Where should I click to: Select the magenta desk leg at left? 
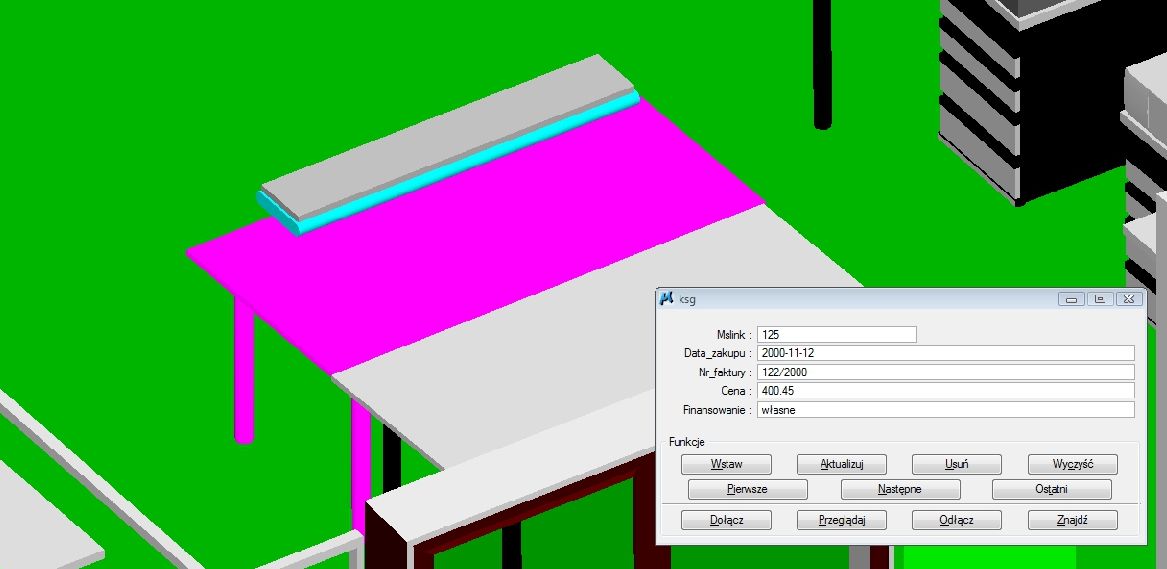244,368
